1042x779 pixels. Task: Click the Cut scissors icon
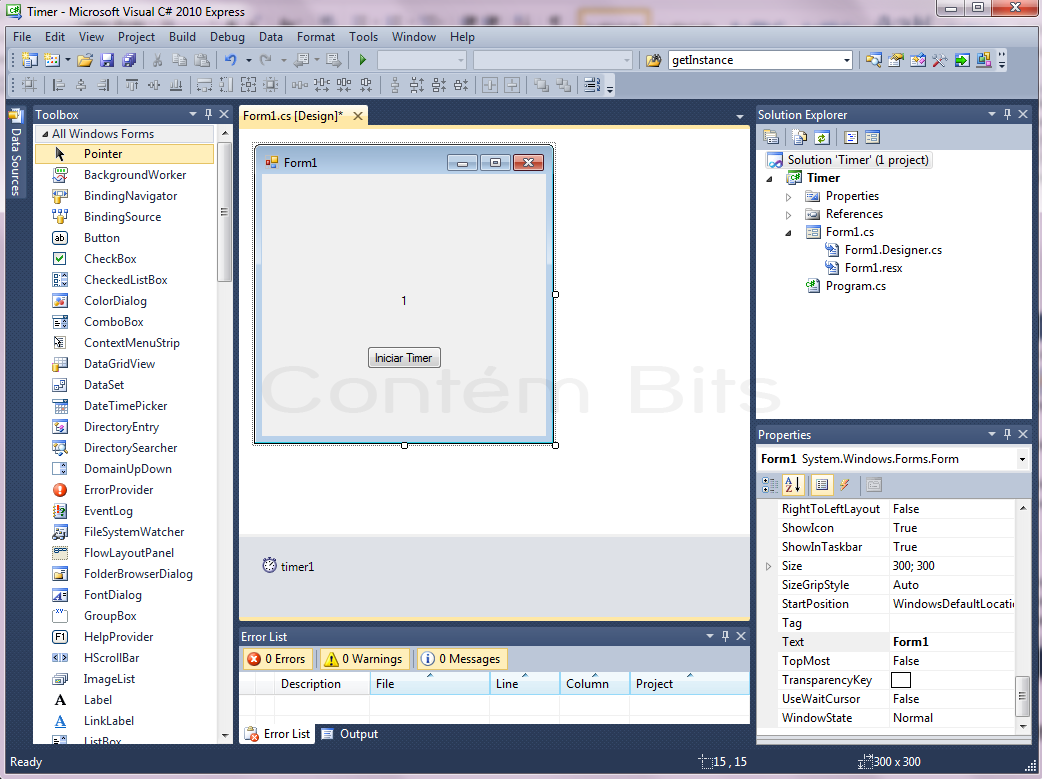[157, 60]
